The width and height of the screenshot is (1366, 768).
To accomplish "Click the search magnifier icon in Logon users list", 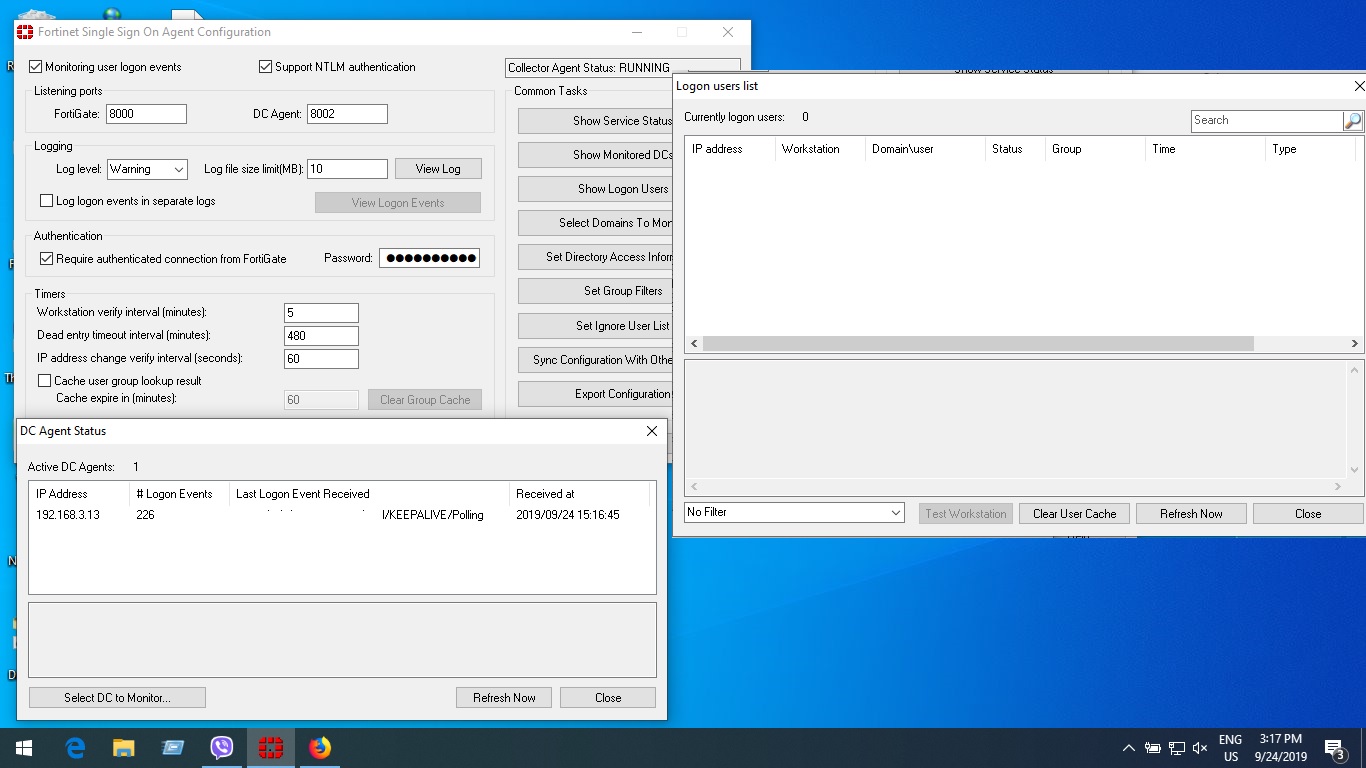I will pos(1352,121).
